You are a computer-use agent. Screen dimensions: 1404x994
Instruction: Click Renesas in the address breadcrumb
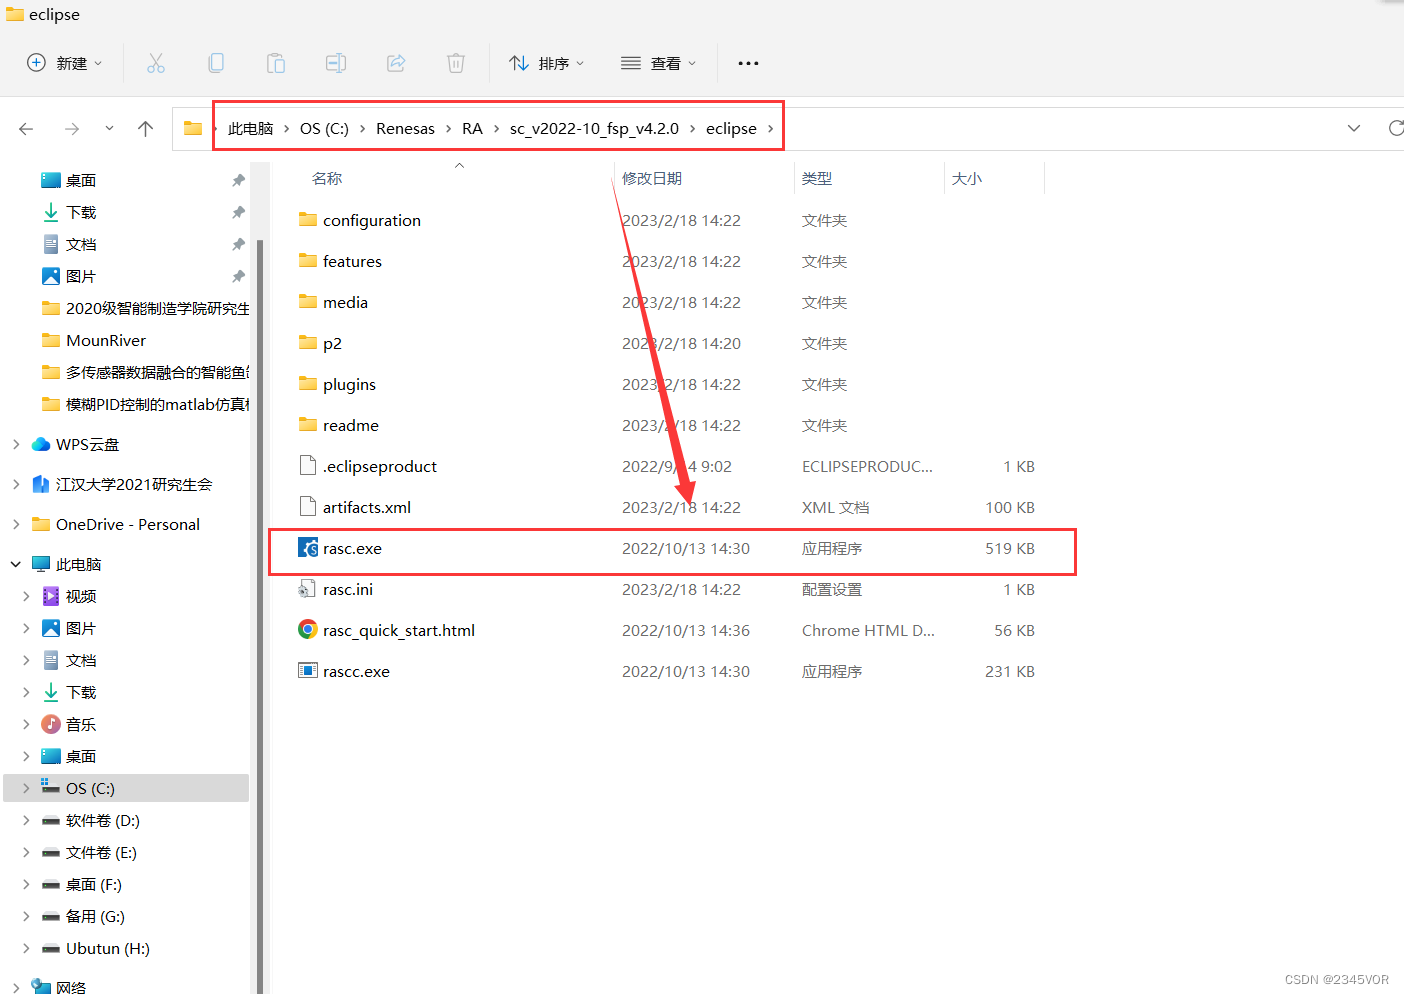(x=405, y=128)
